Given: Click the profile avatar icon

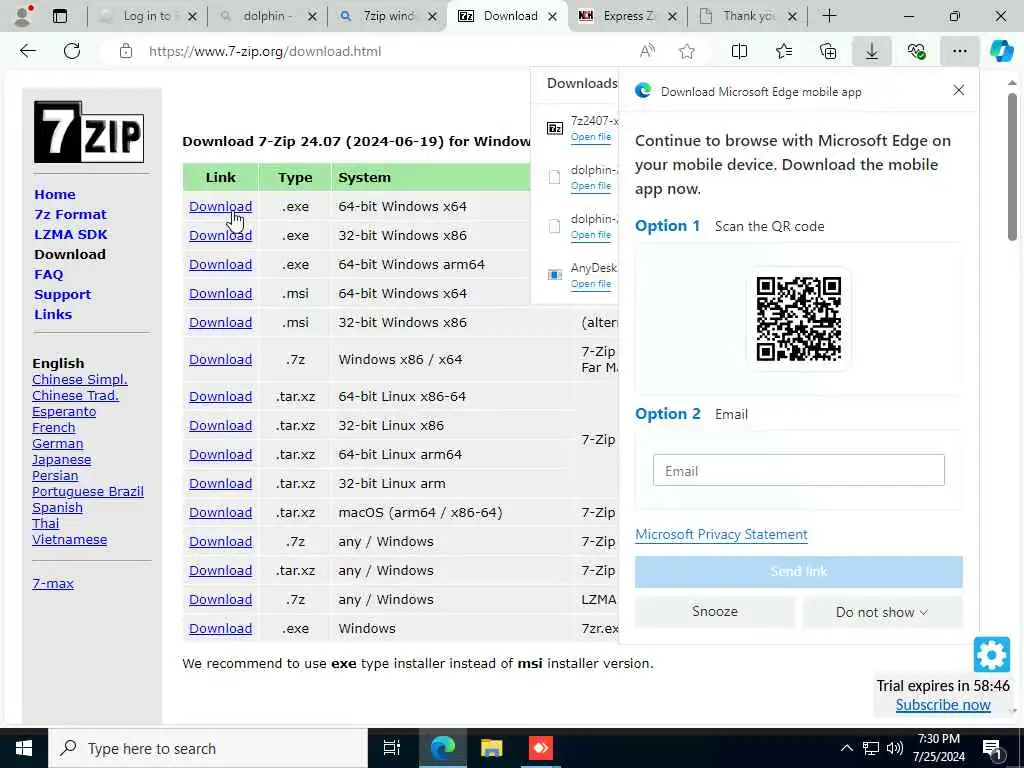Looking at the screenshot, I should [x=23, y=16].
